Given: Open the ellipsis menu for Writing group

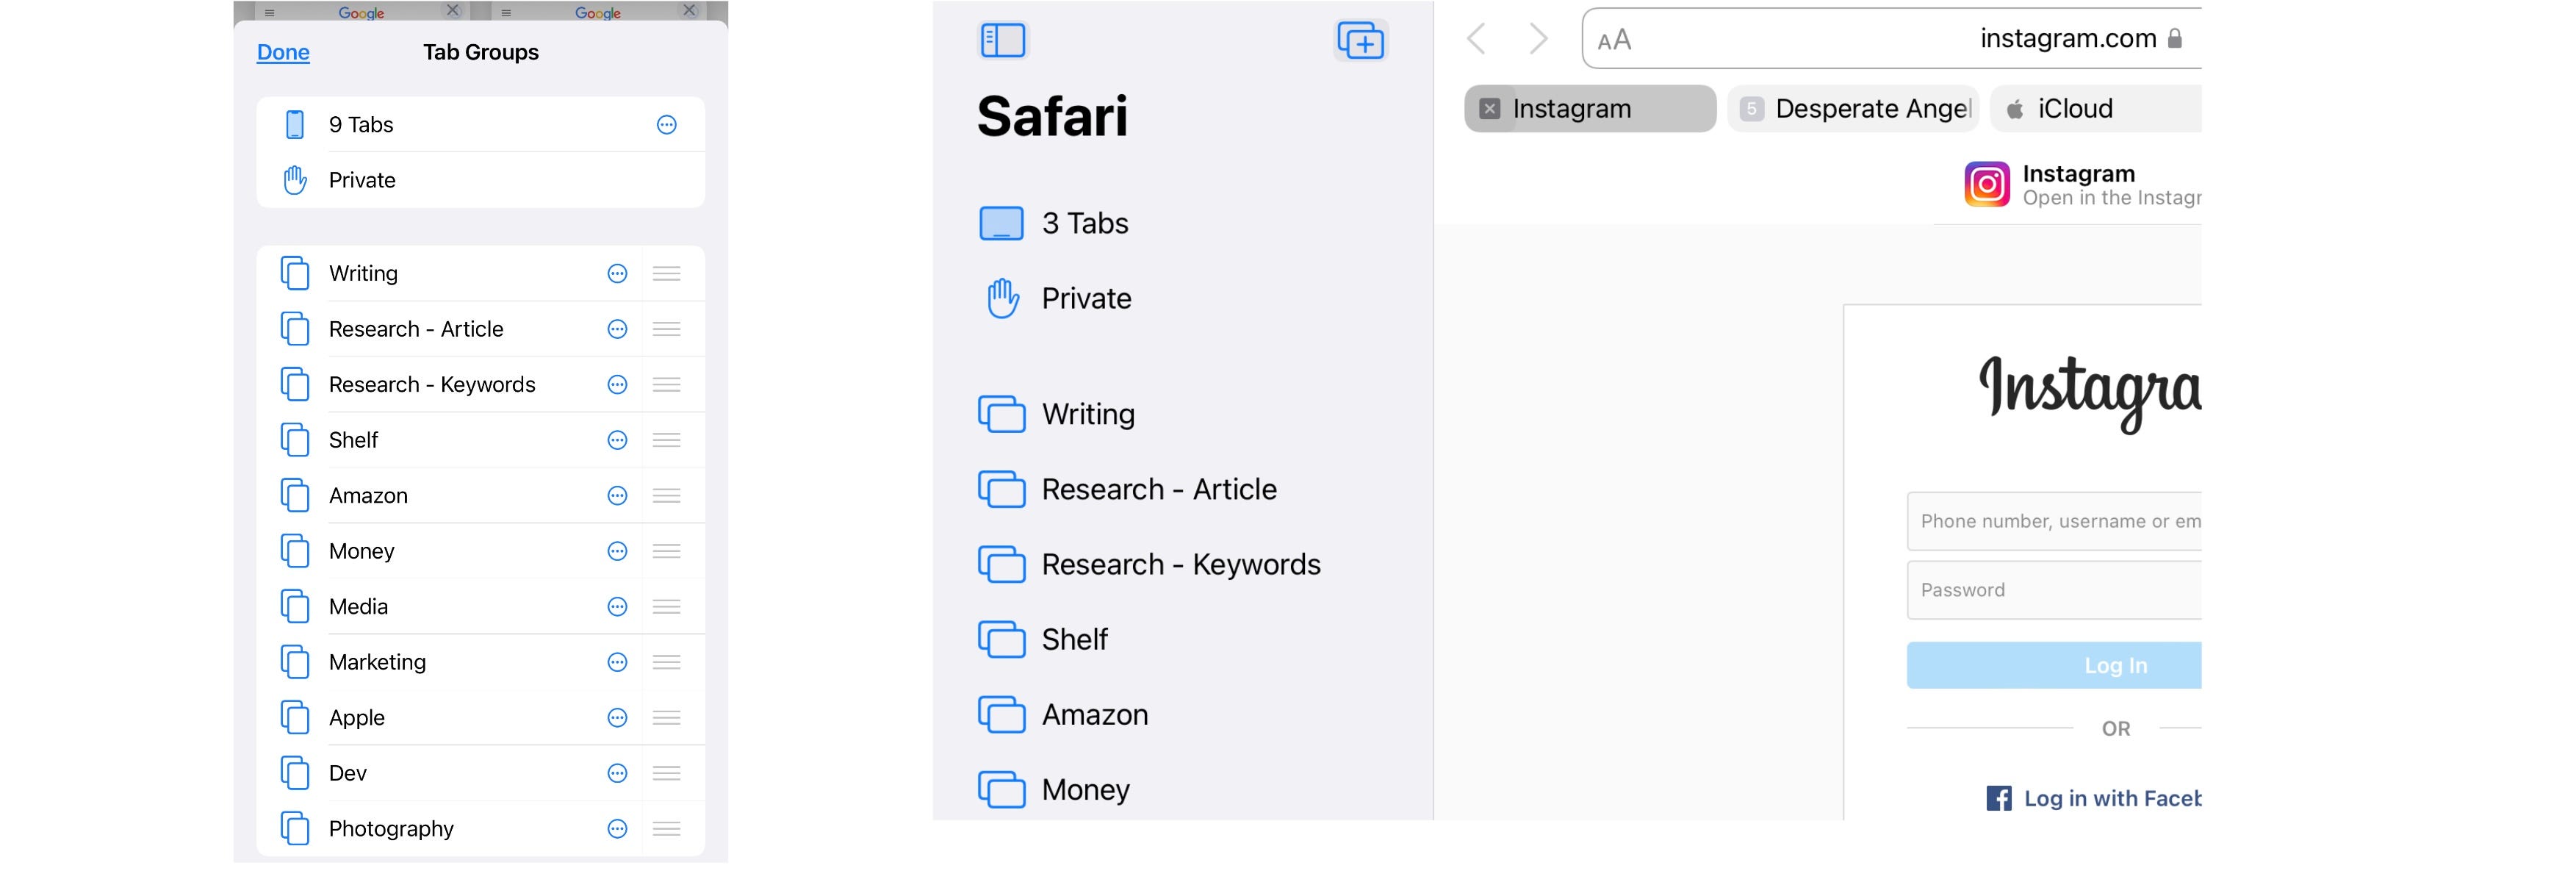Looking at the screenshot, I should click(617, 273).
